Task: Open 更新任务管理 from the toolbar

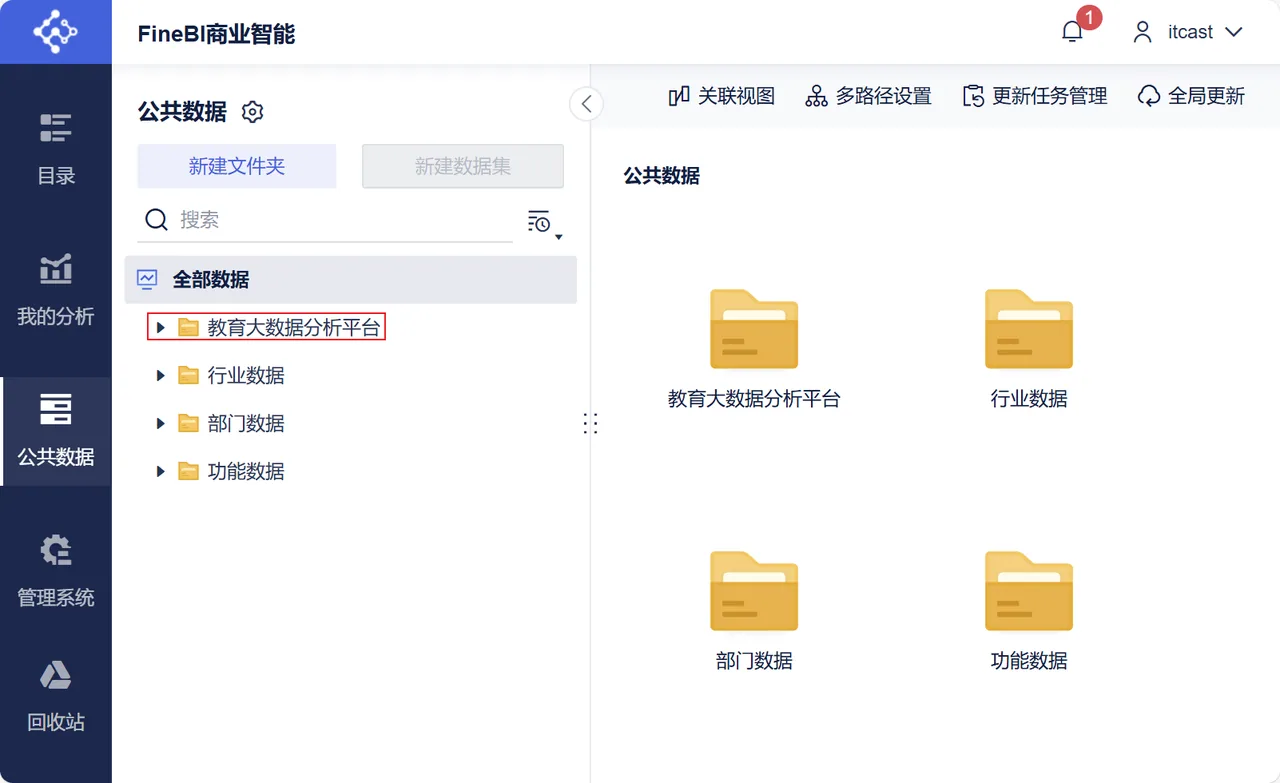Action: coord(1035,96)
